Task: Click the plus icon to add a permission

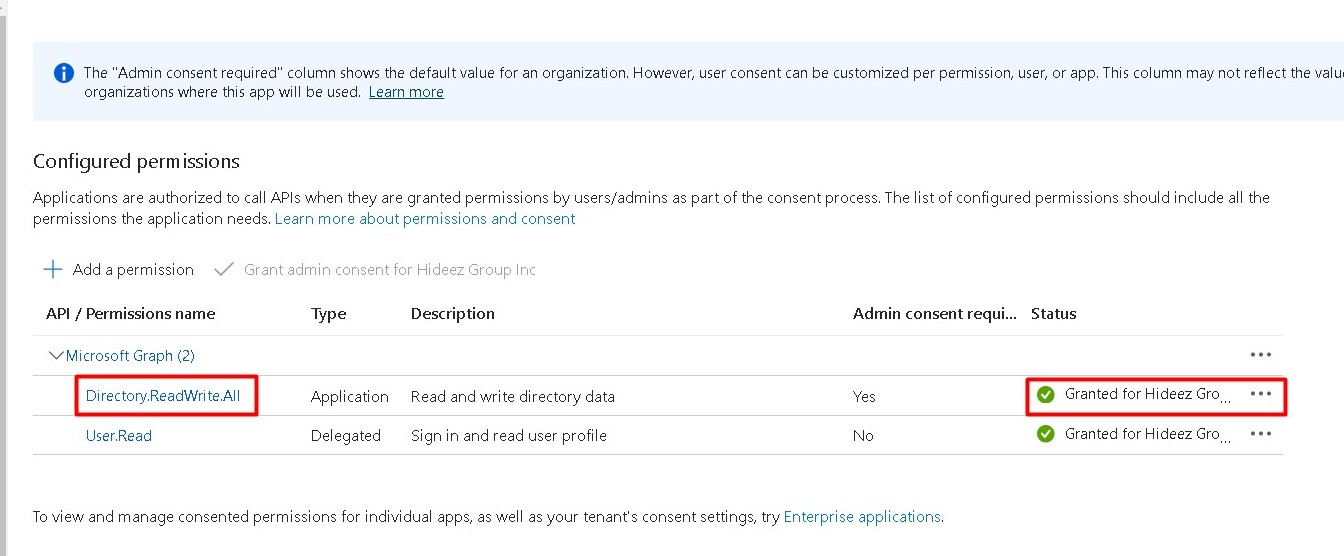Action: click(x=53, y=270)
